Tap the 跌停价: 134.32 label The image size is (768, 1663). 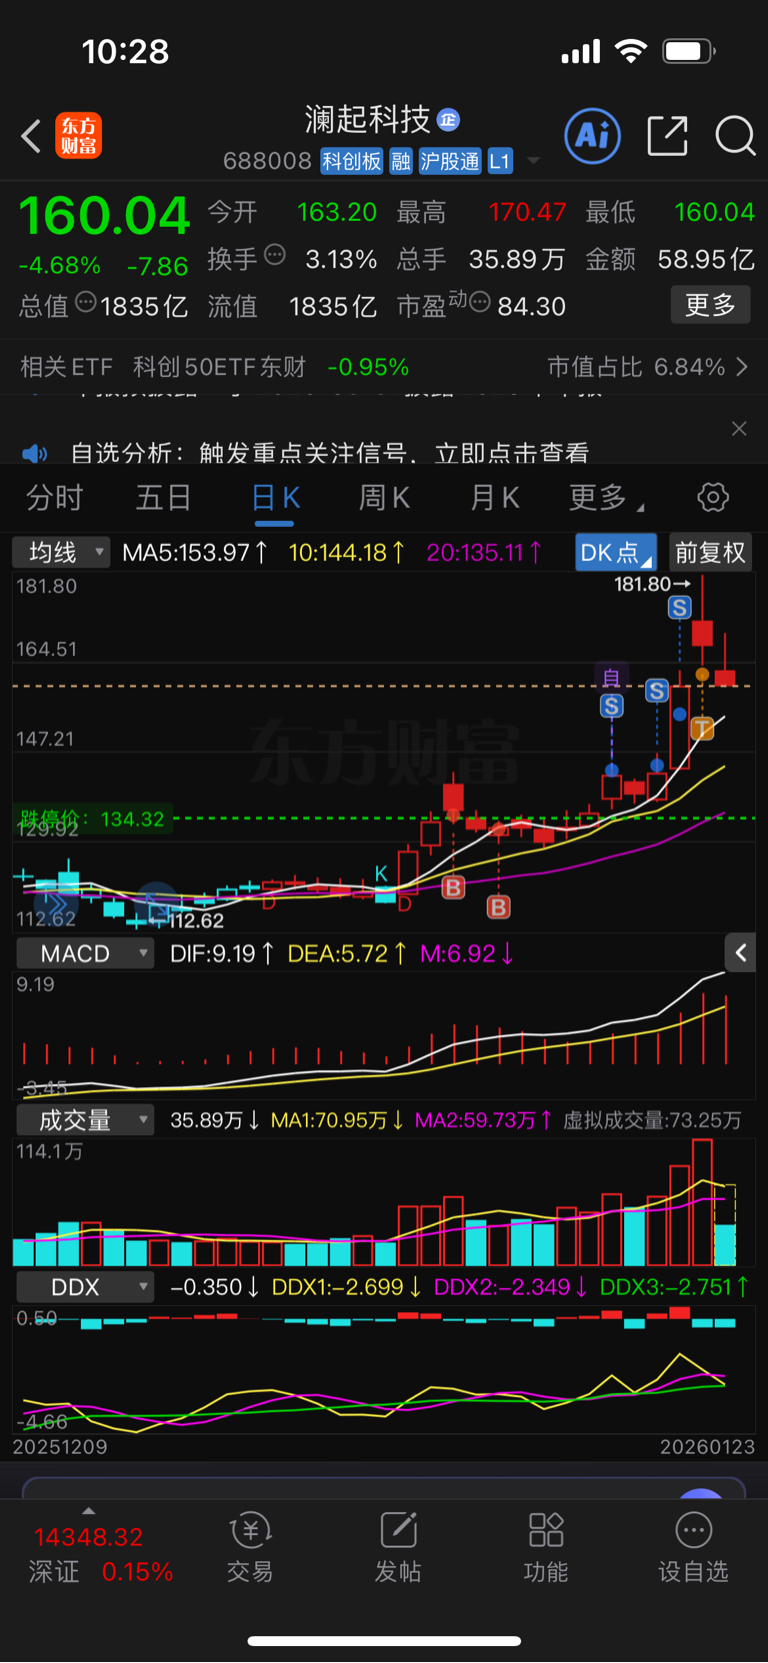pyautogui.click(x=92, y=819)
